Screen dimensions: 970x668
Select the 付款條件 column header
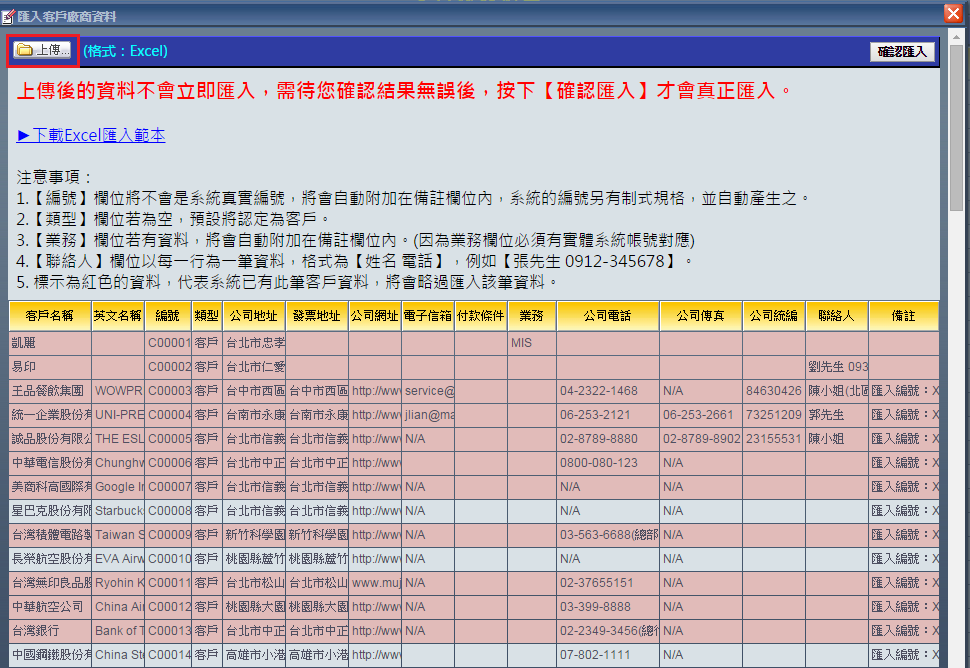pos(480,316)
